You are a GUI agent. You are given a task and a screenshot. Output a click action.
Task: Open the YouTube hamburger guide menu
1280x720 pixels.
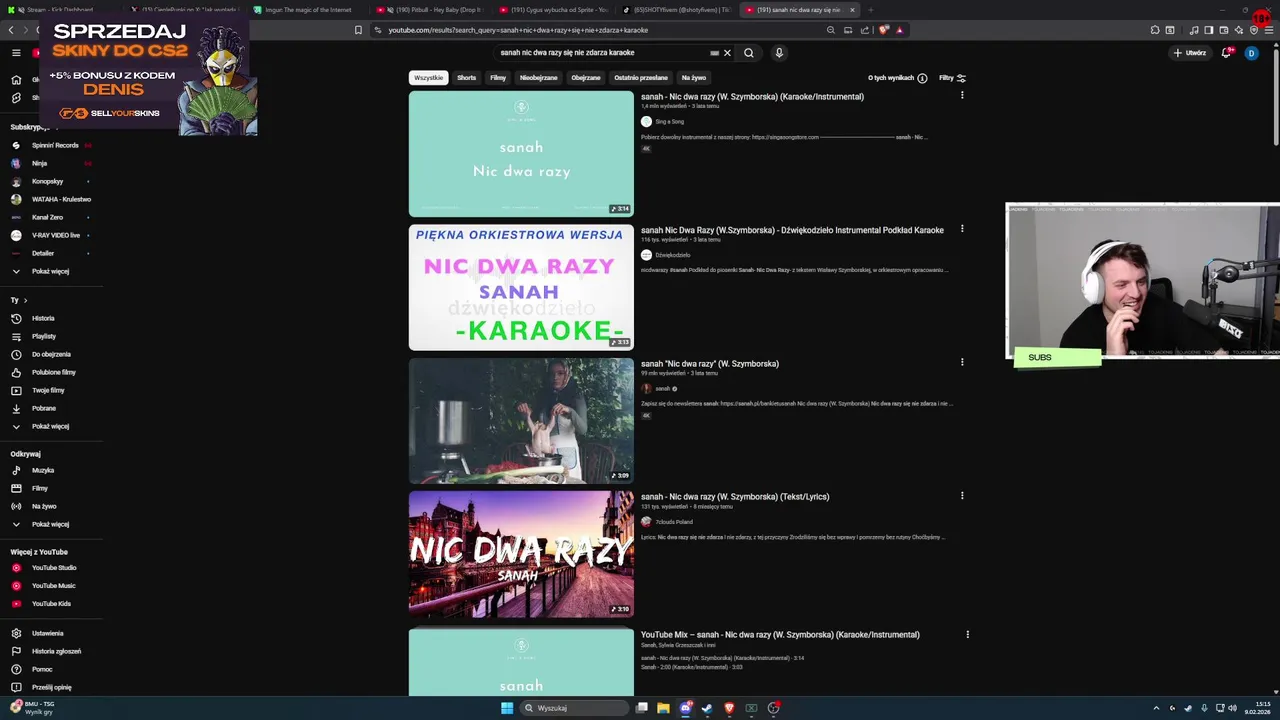click(x=16, y=53)
